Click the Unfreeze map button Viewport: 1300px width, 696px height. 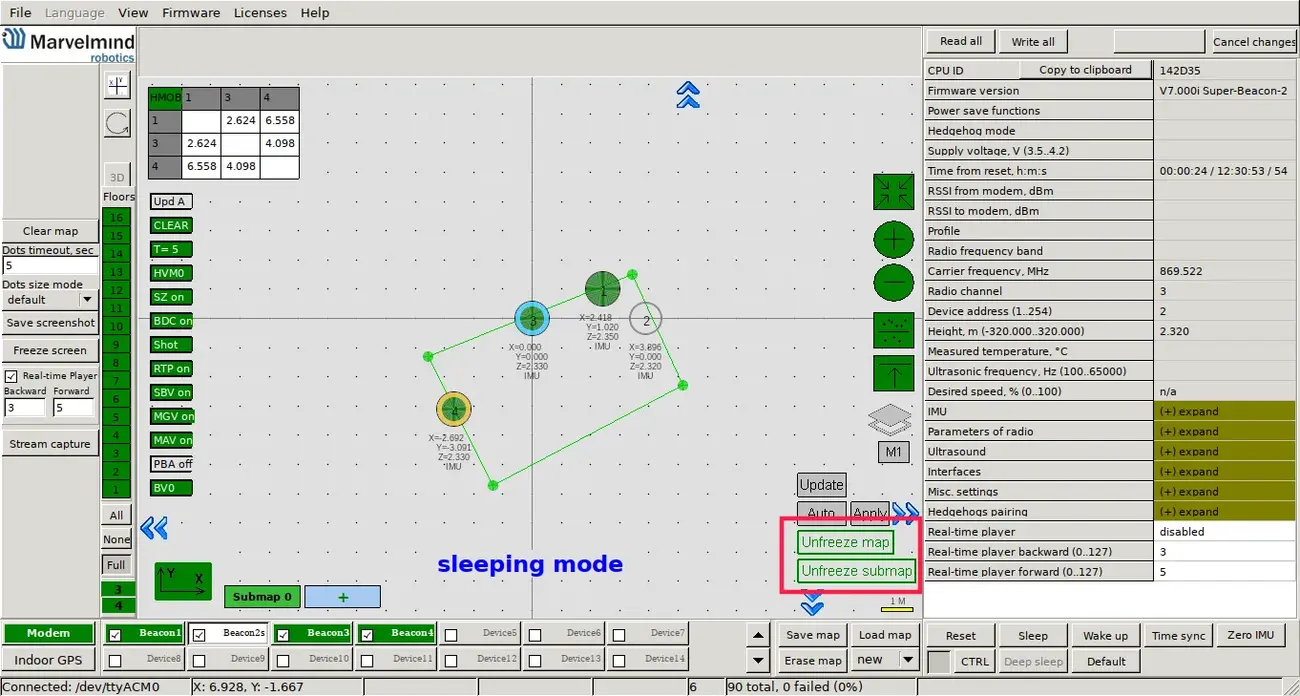(845, 542)
